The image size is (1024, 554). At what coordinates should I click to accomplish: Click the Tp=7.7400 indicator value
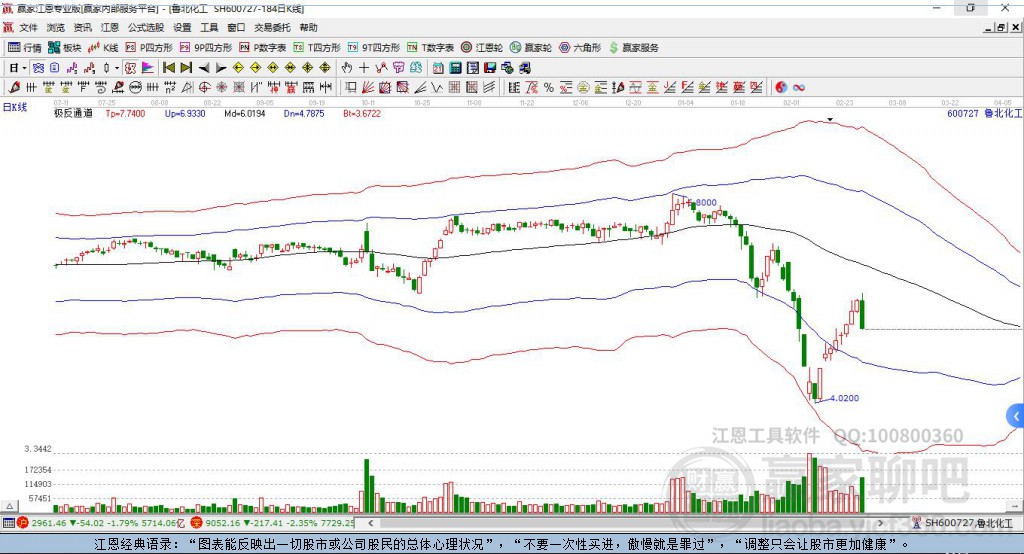(125, 113)
